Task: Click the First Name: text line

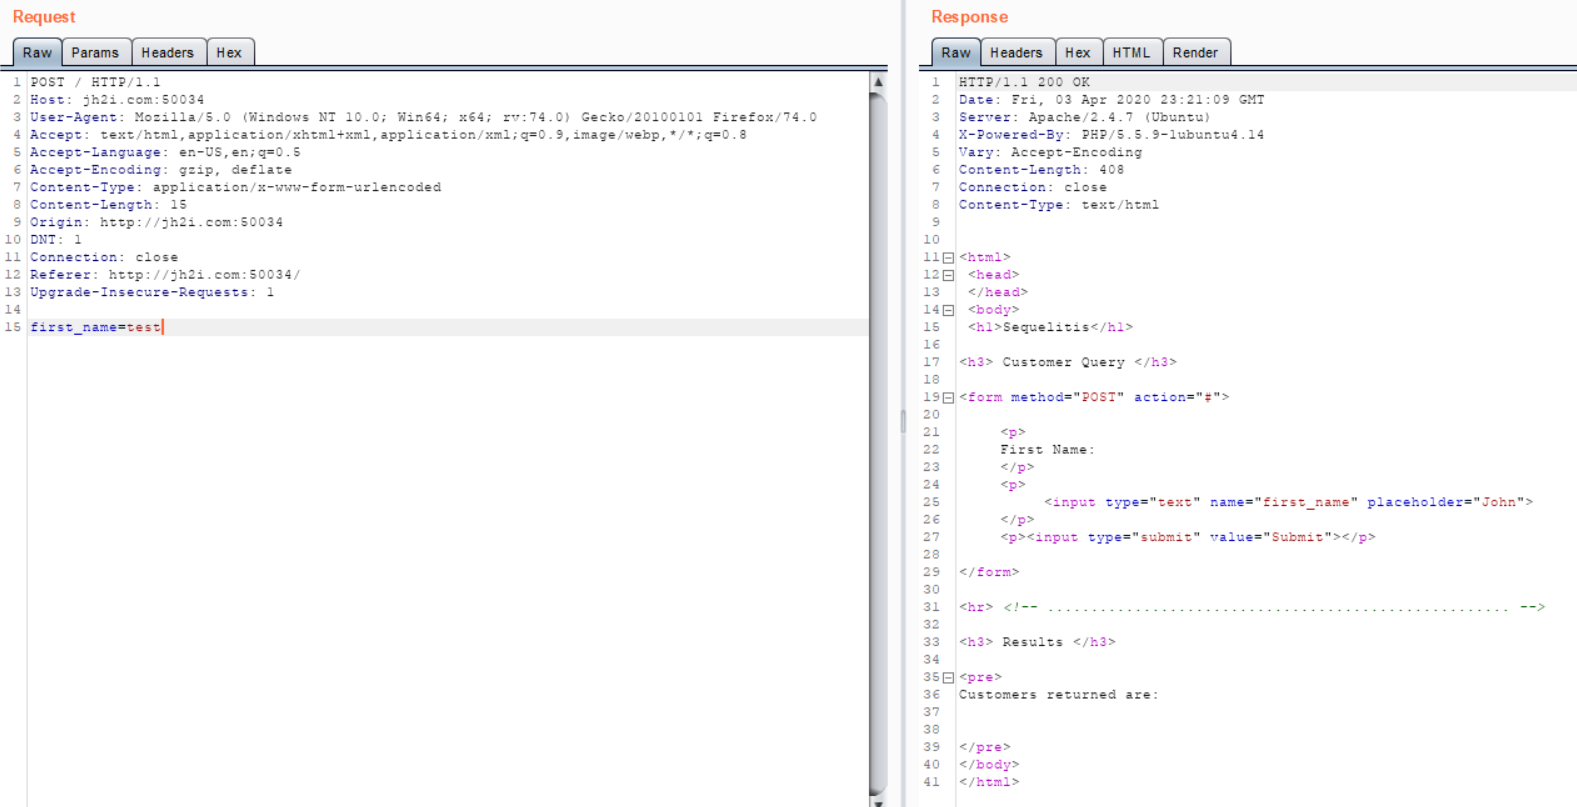Action: [x=1047, y=450]
